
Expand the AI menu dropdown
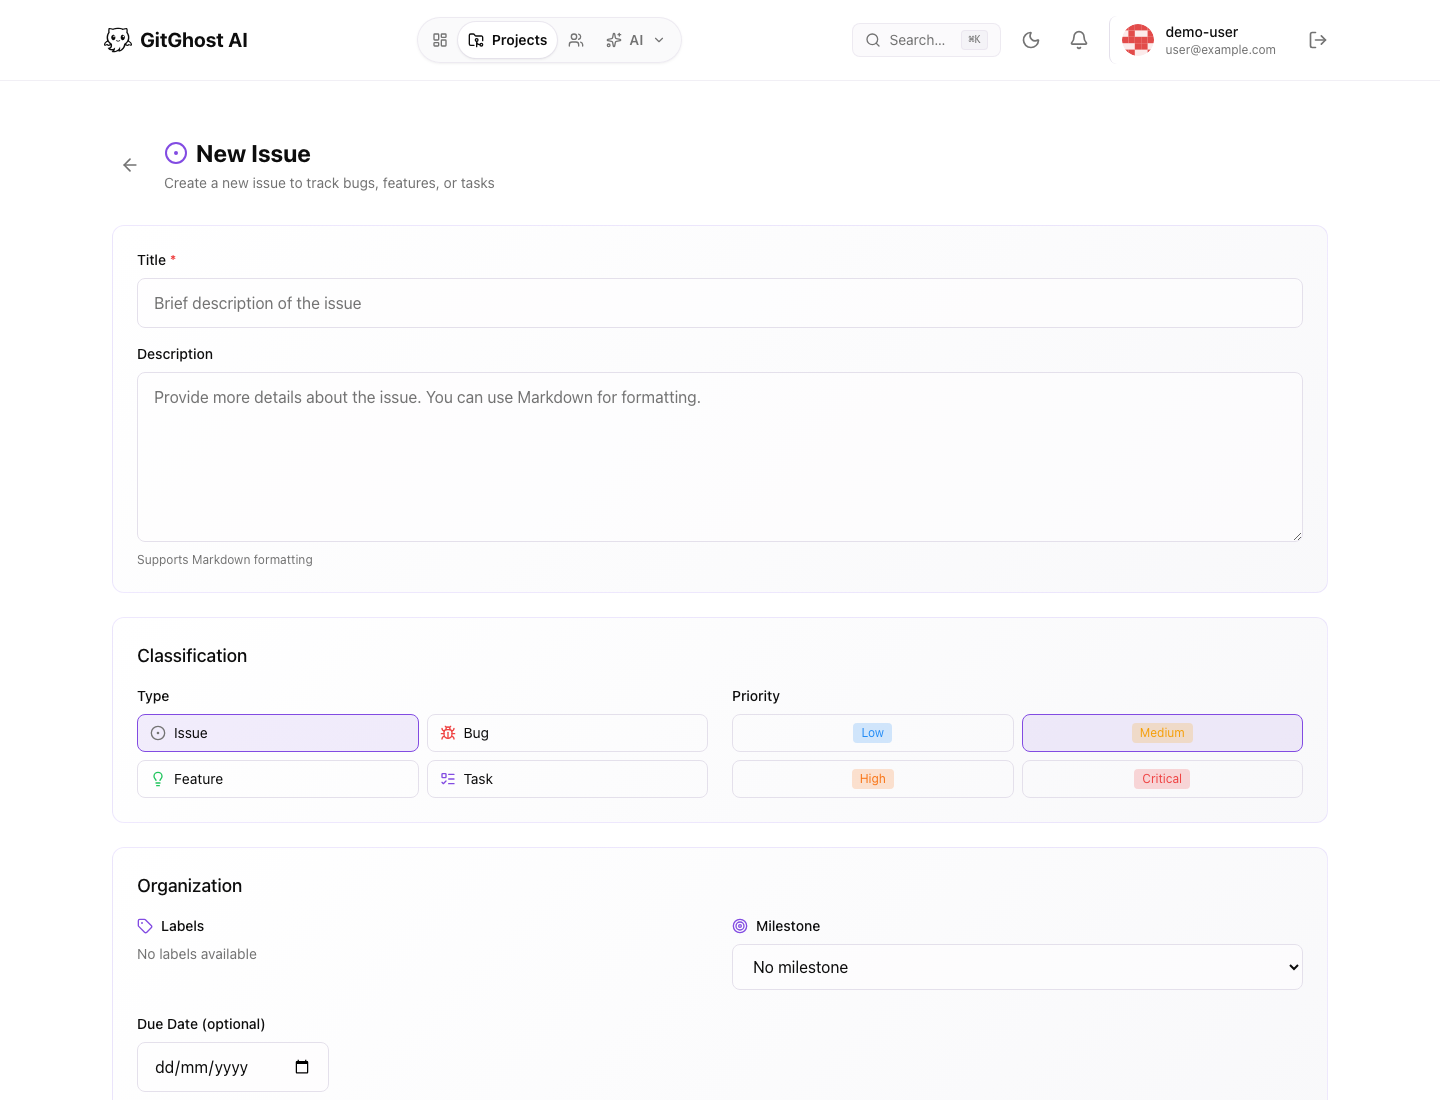tap(635, 40)
